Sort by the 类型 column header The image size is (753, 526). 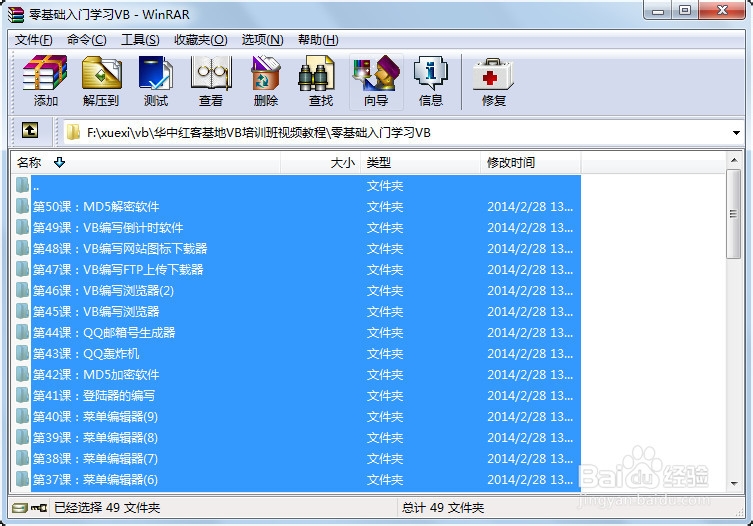coord(421,163)
